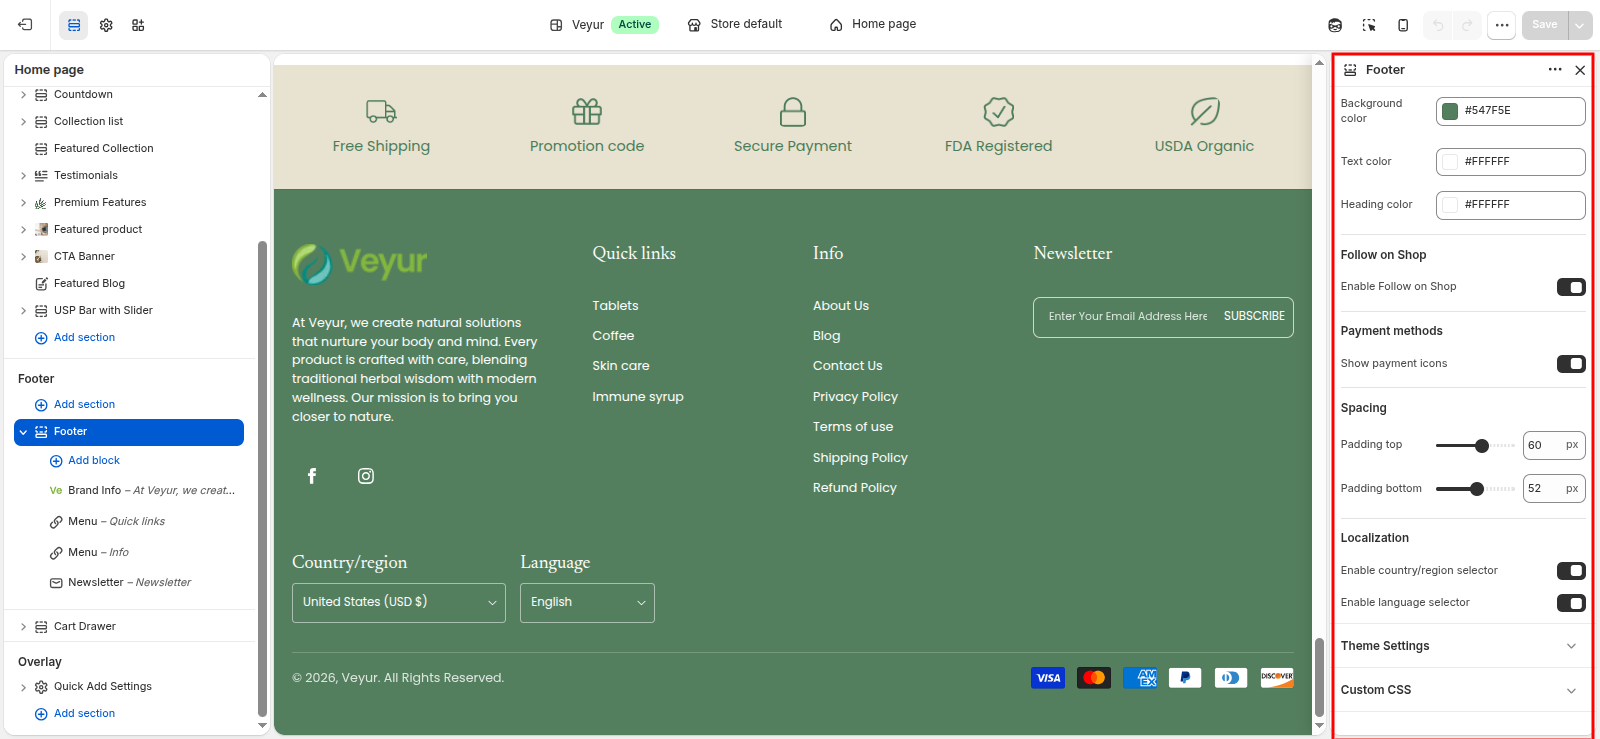Image resolution: width=1600 pixels, height=739 pixels.
Task: Click the Text color swatch
Action: click(x=1450, y=162)
